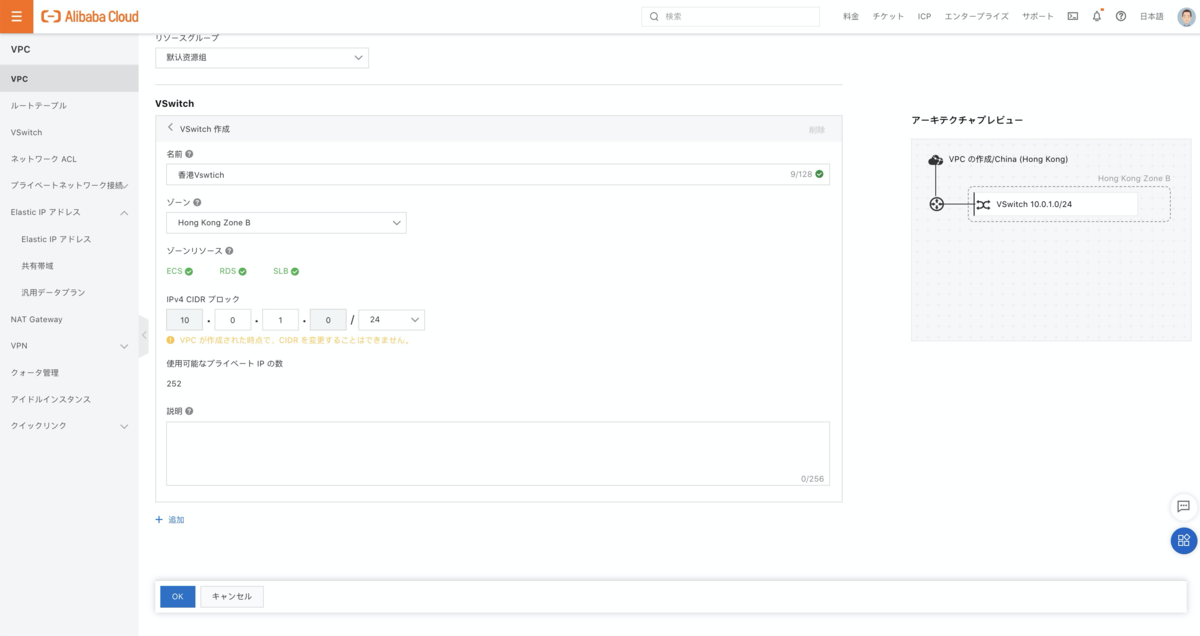Viewport: 1200px width, 636px height.
Task: Open the リソースグループ dropdown
Action: pos(262,58)
